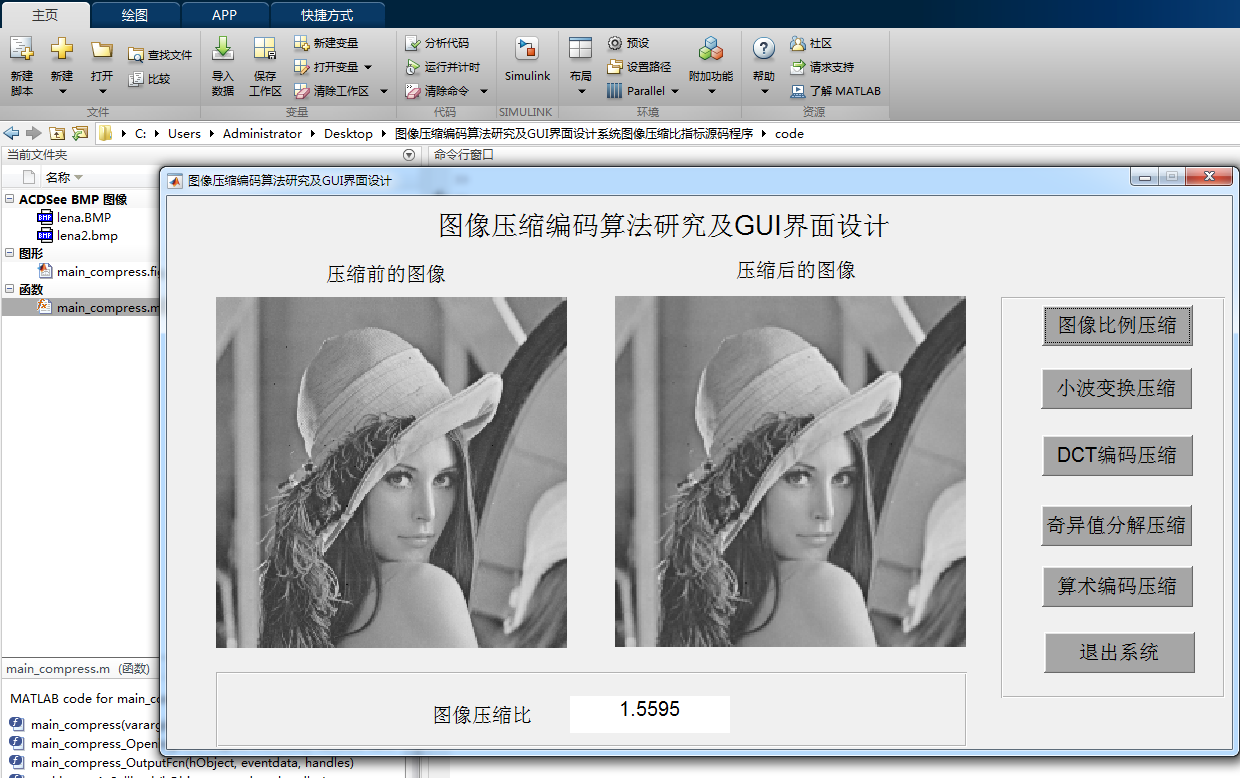Click the compression ratio field showing 1.5595
The image size is (1240, 778).
650,713
